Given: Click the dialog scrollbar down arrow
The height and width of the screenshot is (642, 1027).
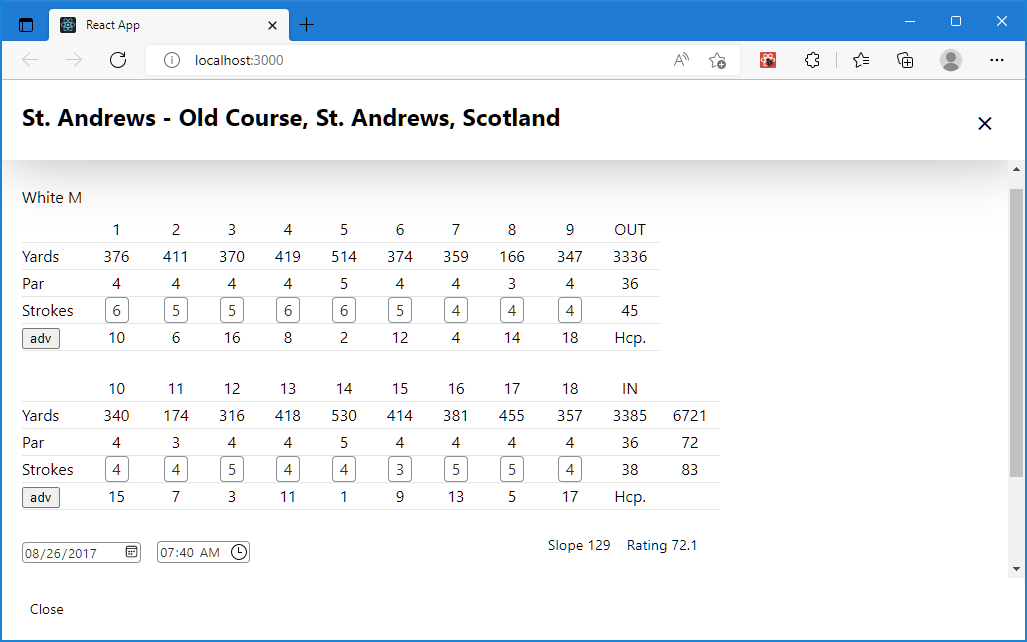Looking at the screenshot, I should click(1016, 569).
